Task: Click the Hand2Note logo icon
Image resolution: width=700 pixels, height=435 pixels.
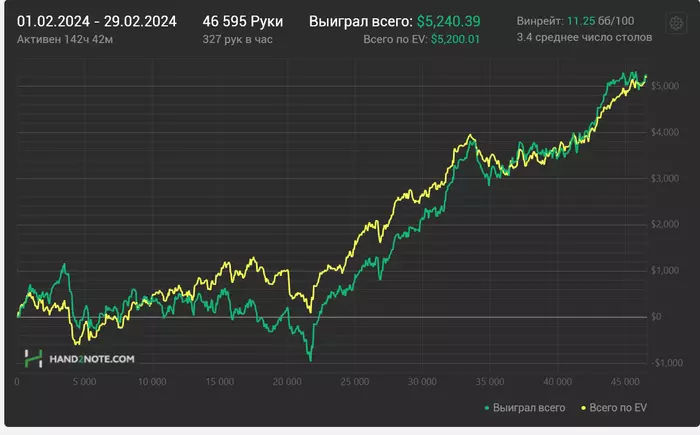Action: [33, 359]
